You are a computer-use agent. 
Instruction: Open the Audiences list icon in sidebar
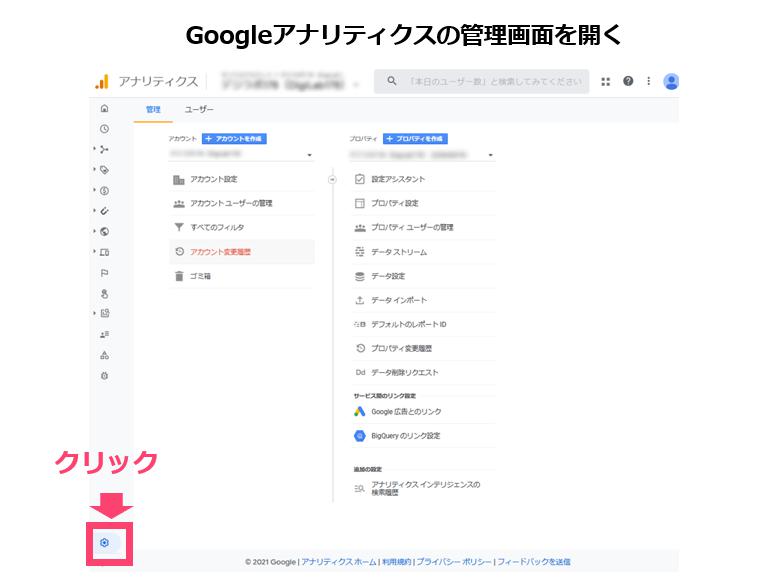click(x=104, y=334)
